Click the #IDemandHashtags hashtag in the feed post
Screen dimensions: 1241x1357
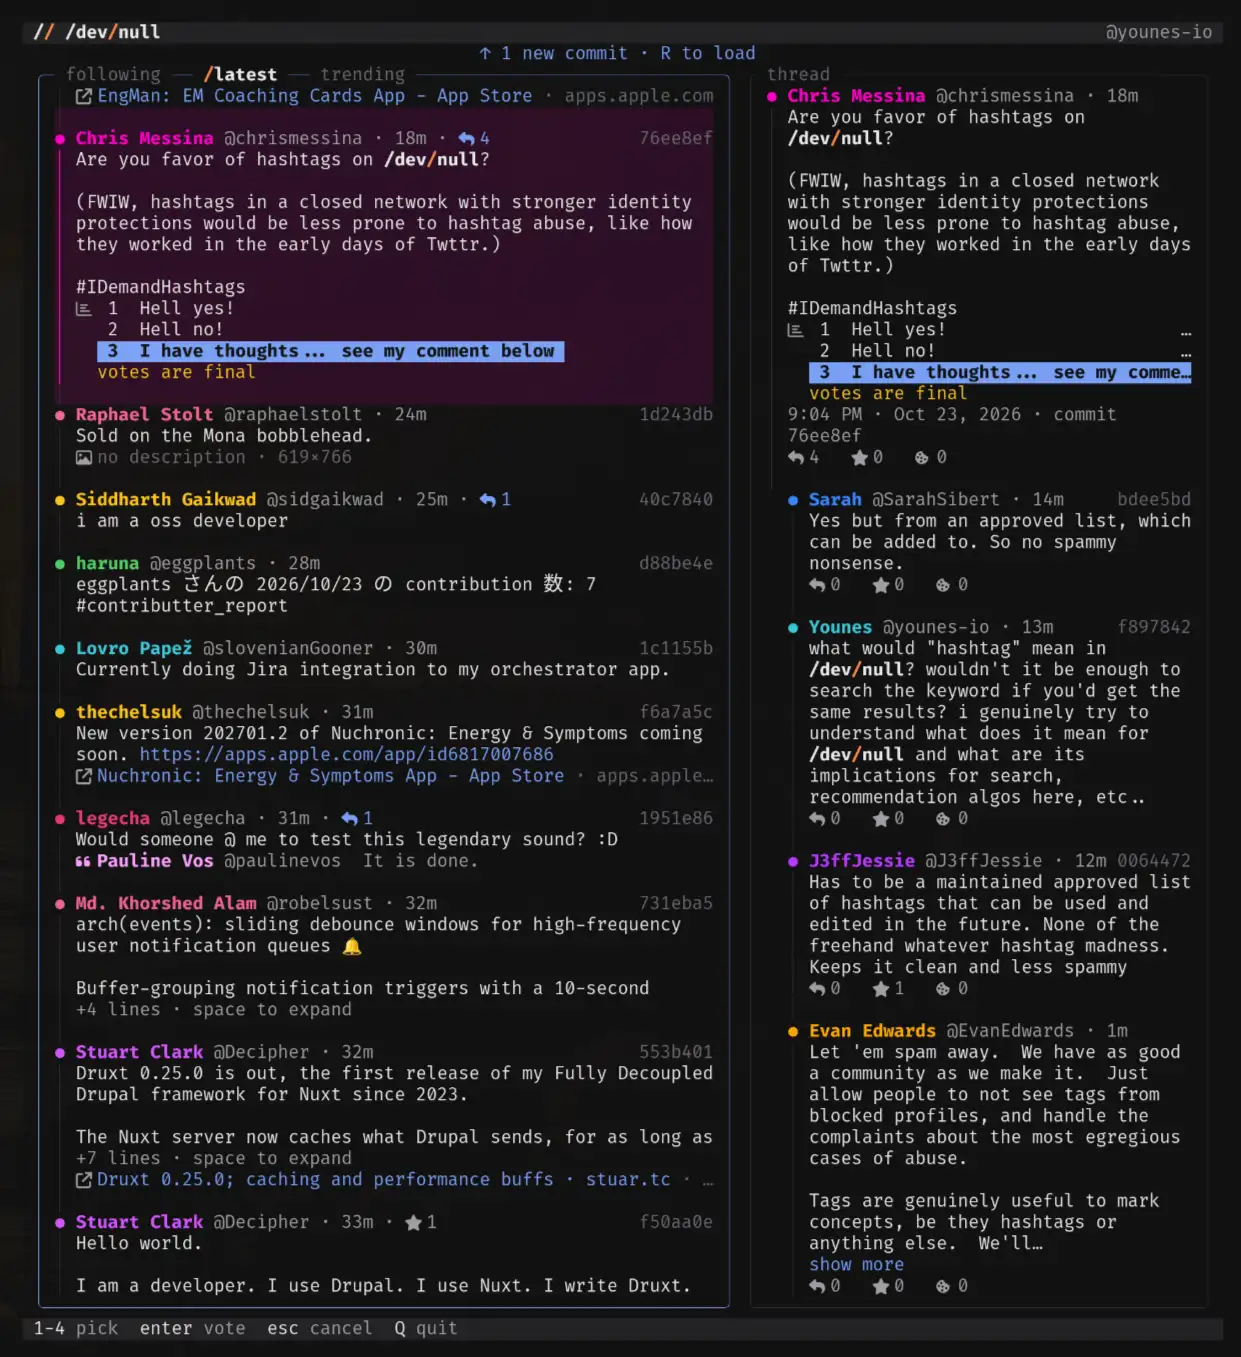(160, 287)
